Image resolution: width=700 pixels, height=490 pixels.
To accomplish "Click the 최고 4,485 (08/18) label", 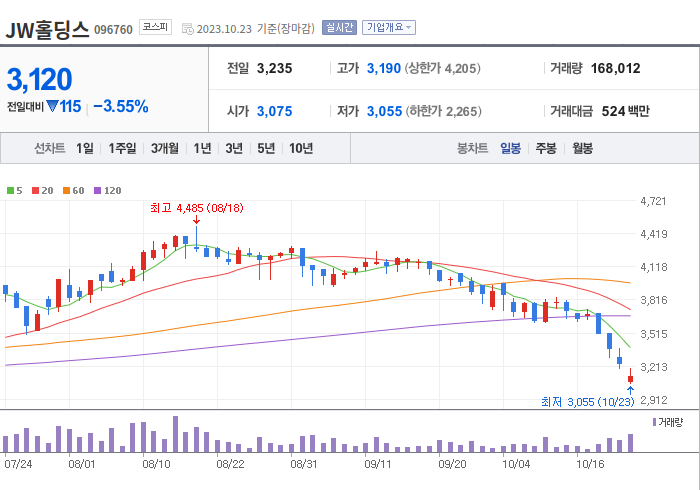I will point(196,208).
